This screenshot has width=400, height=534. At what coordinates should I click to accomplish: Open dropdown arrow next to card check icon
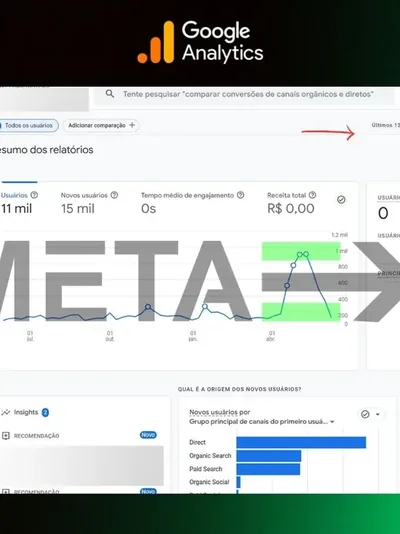(x=378, y=414)
